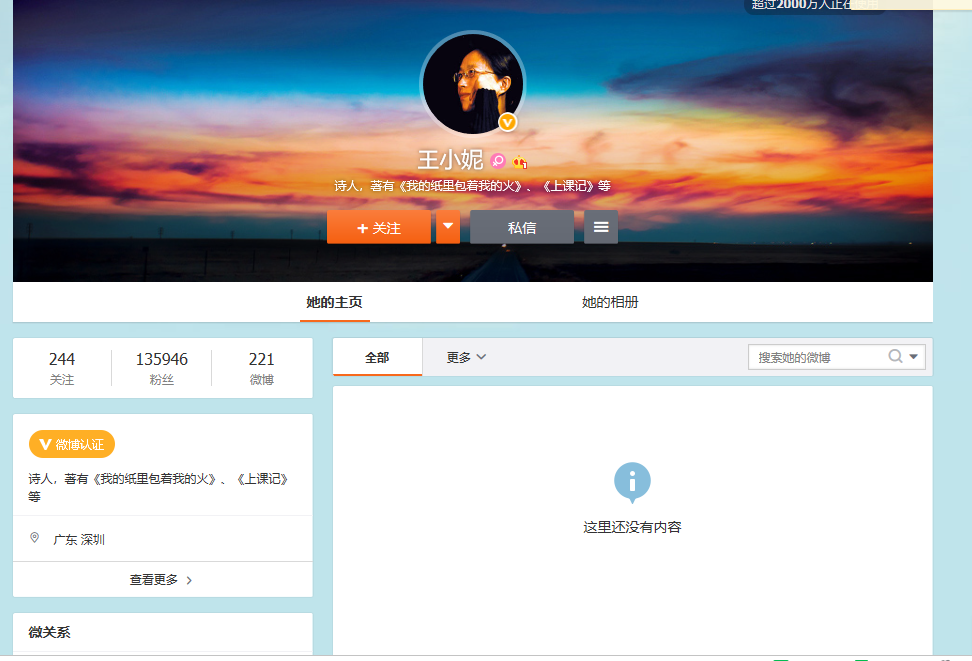Select the 全部 tab above the feed
The image size is (972, 661).
[x=377, y=356]
